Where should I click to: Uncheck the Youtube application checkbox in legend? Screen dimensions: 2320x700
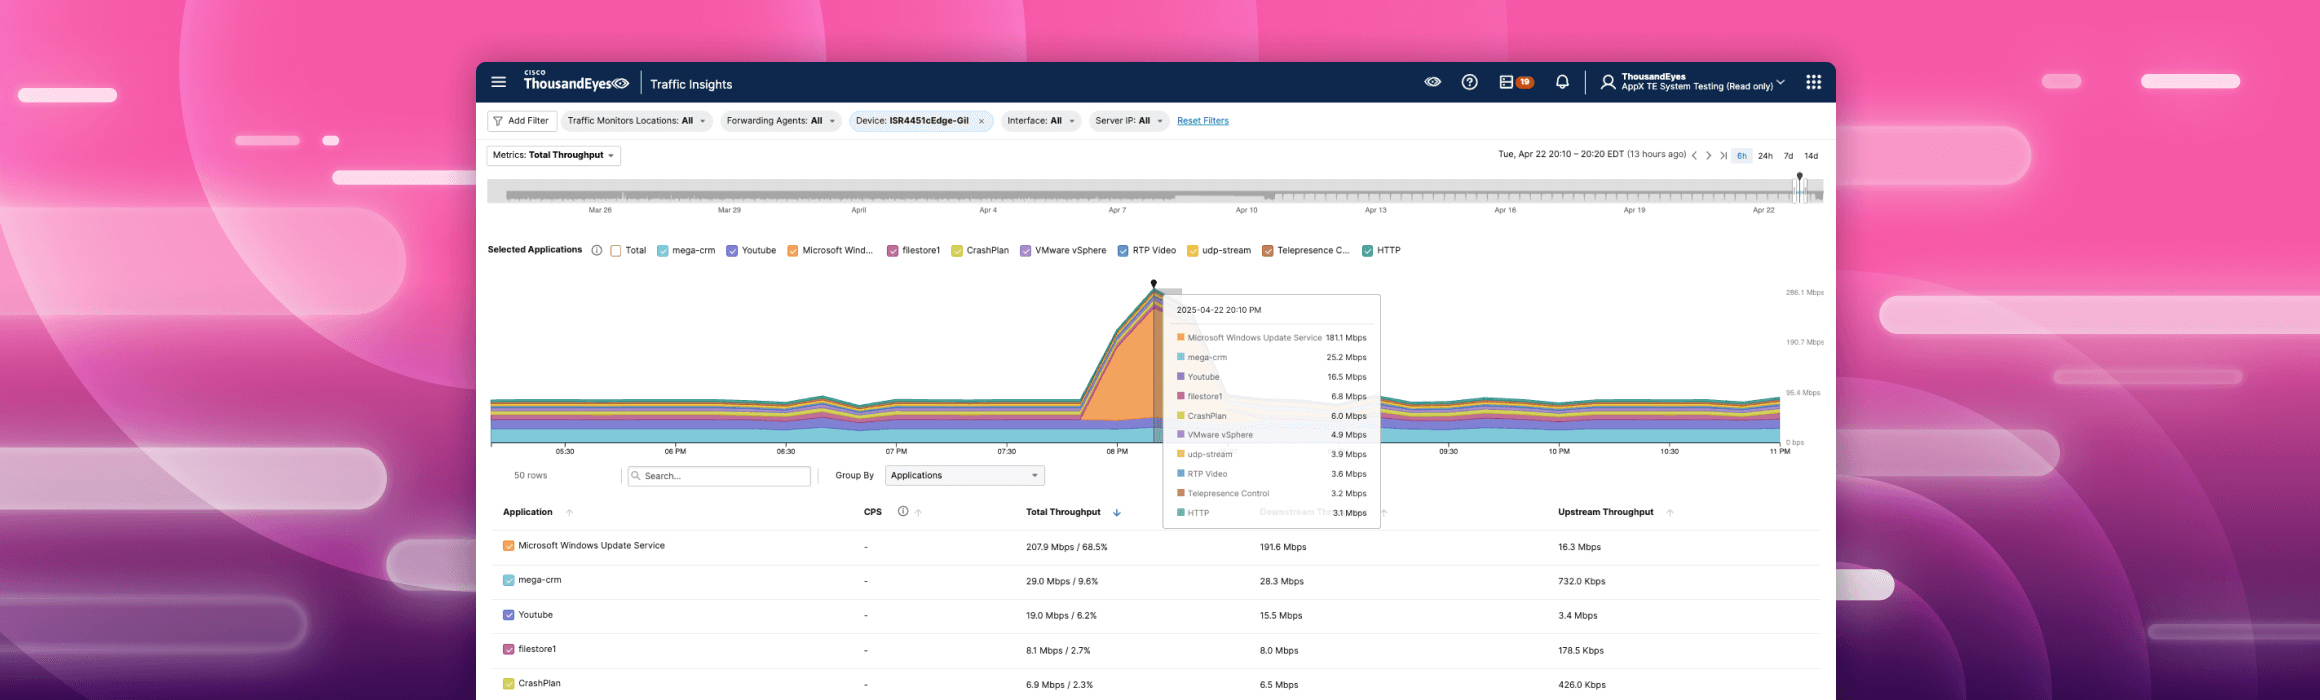732,251
